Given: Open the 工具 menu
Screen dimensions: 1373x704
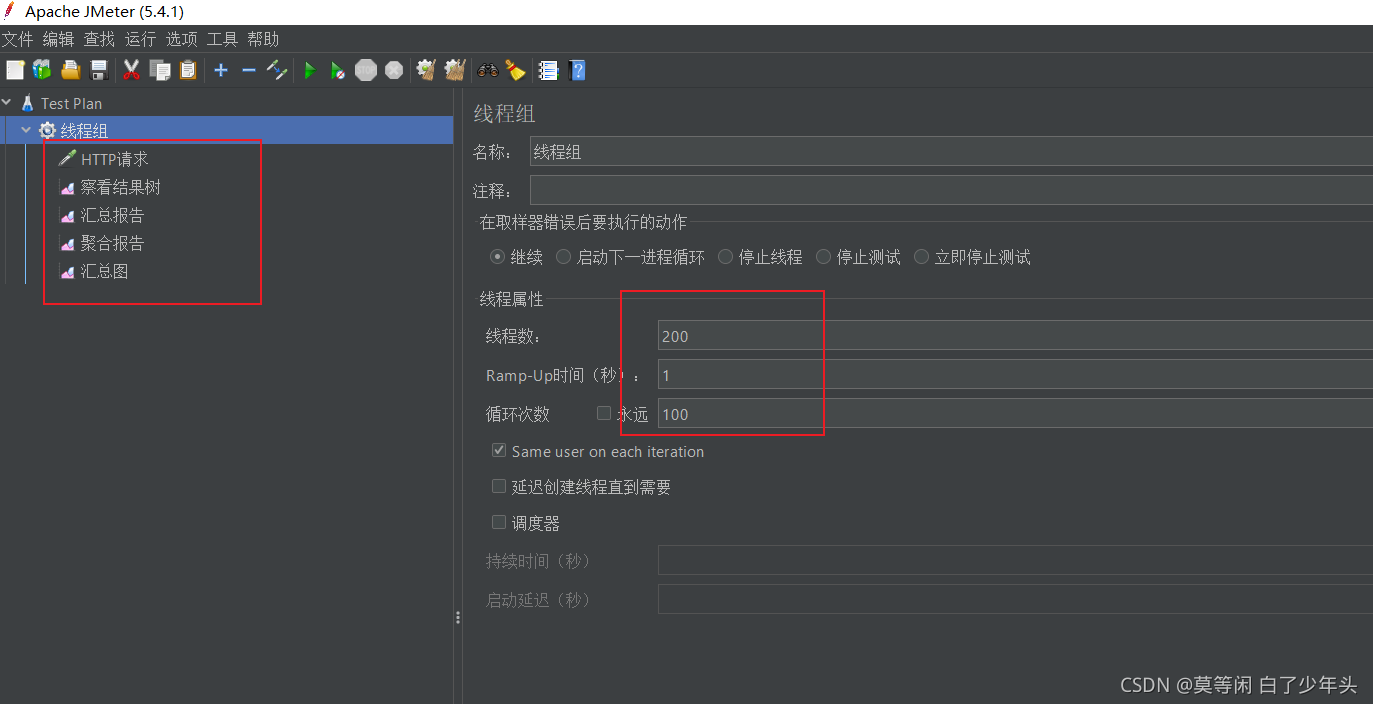Looking at the screenshot, I should pyautogui.click(x=222, y=39).
